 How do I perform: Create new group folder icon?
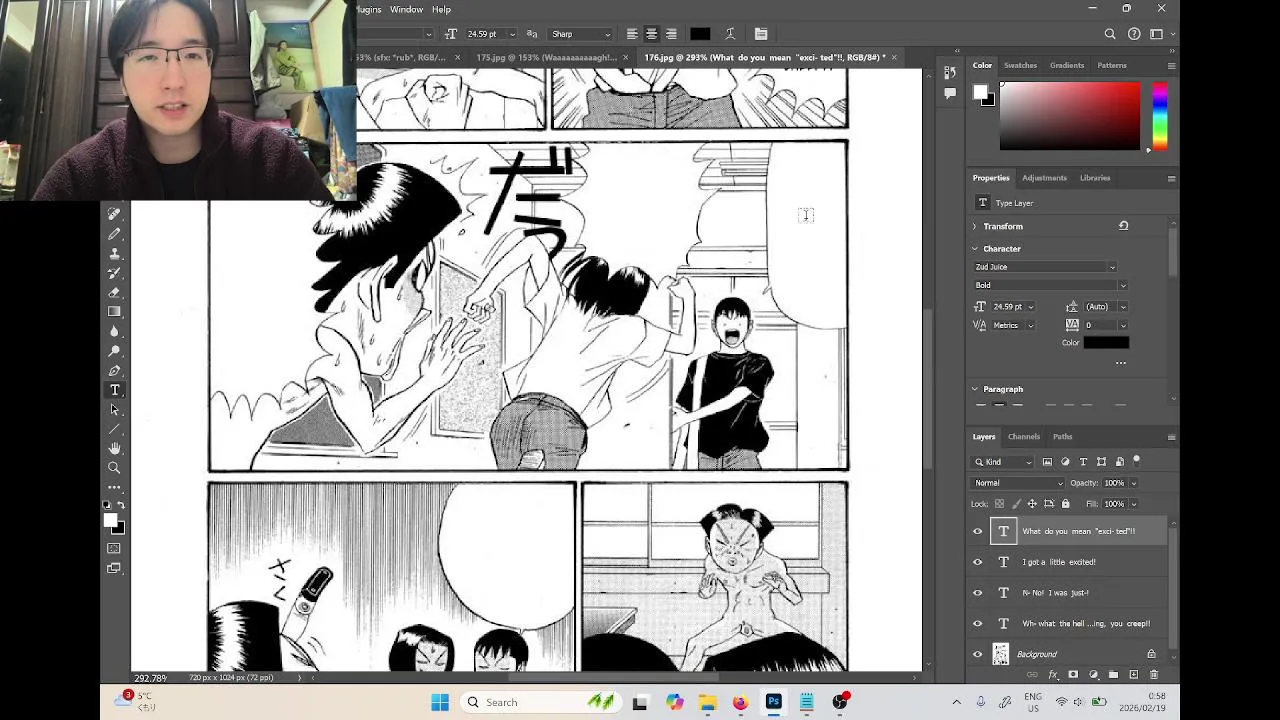[x=1113, y=675]
